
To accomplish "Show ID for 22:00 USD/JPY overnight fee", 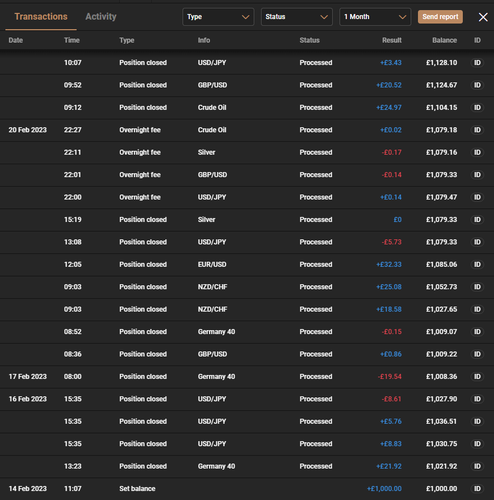I will (477, 197).
